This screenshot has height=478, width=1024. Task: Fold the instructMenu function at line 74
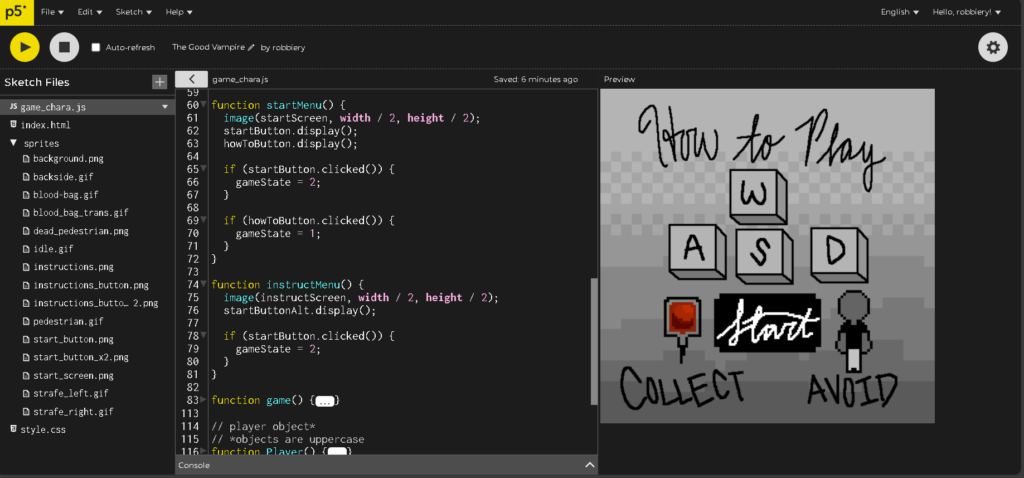[x=203, y=284]
